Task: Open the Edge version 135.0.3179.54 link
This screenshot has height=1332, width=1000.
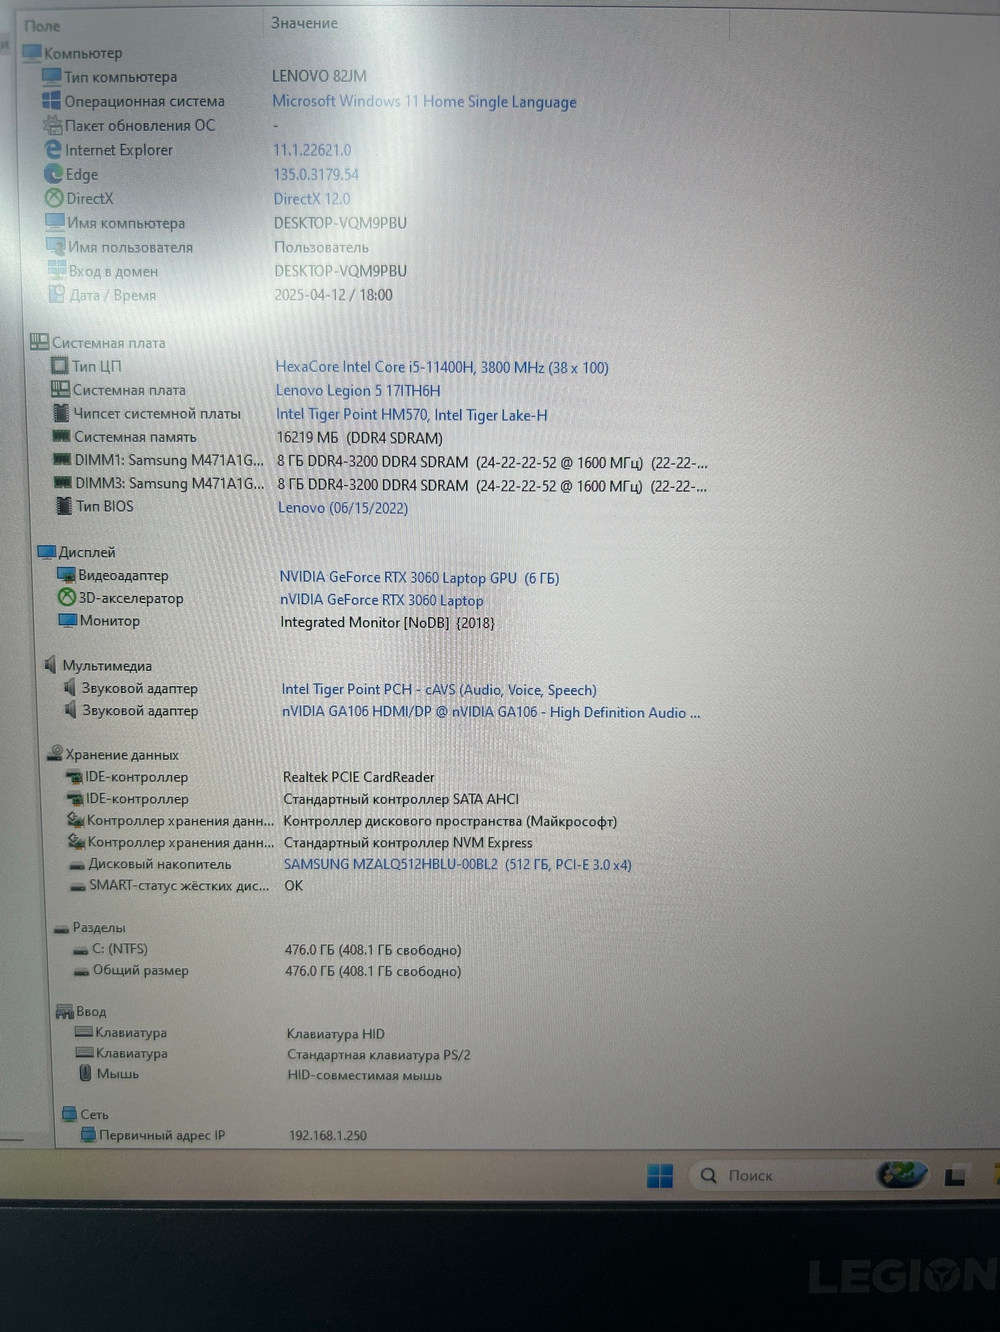Action: (316, 174)
